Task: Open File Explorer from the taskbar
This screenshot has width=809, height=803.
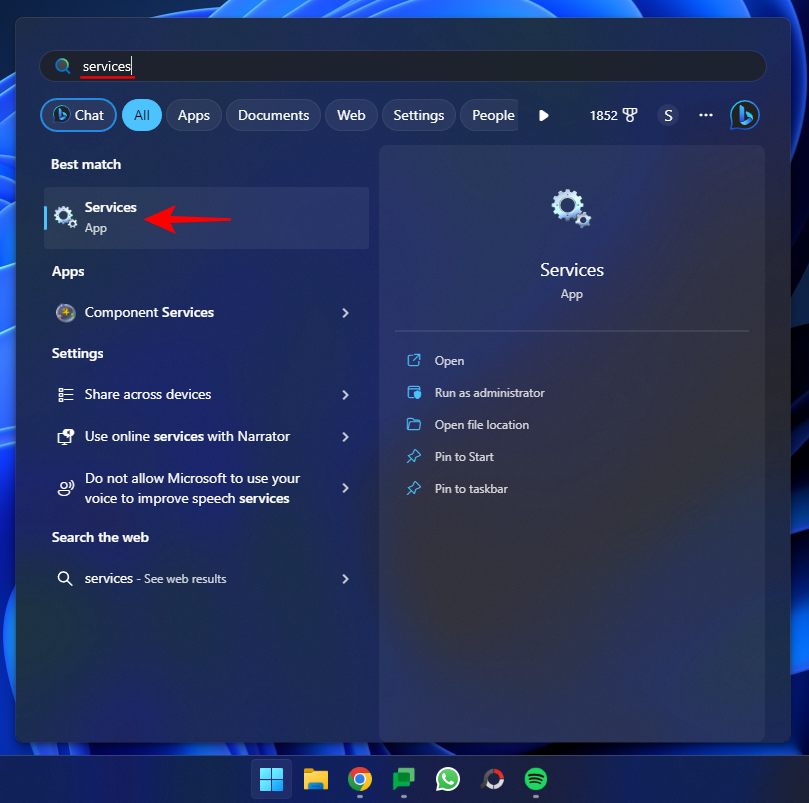Action: [315, 779]
